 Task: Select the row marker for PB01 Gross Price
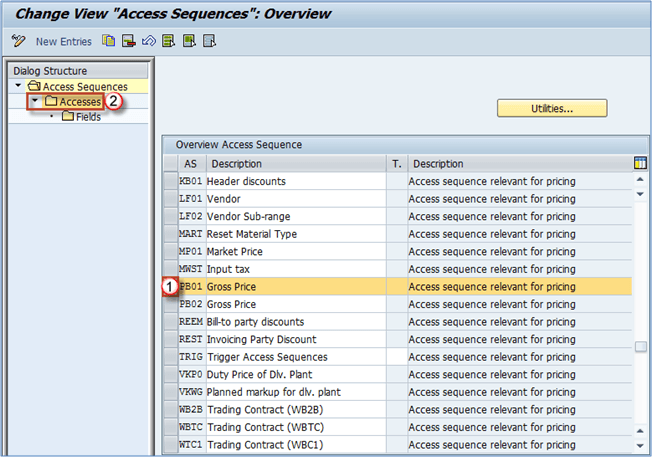click(x=170, y=286)
